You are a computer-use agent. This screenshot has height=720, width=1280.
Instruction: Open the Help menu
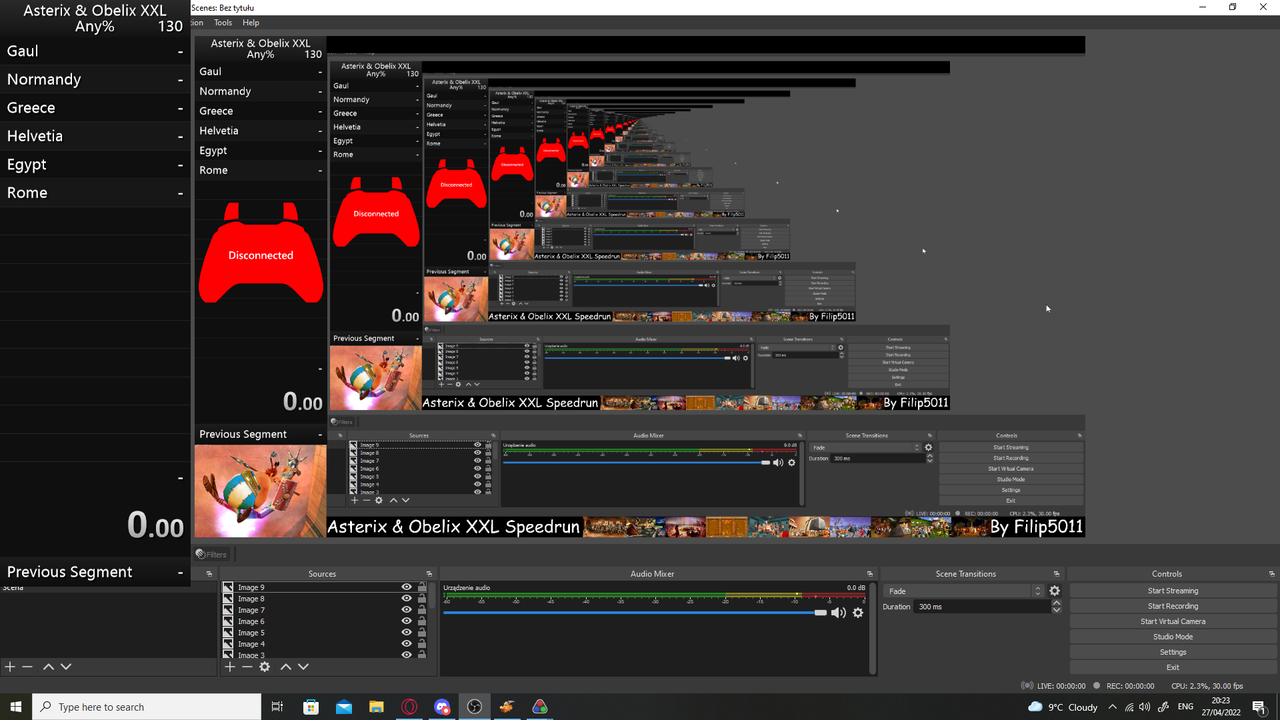(251, 22)
